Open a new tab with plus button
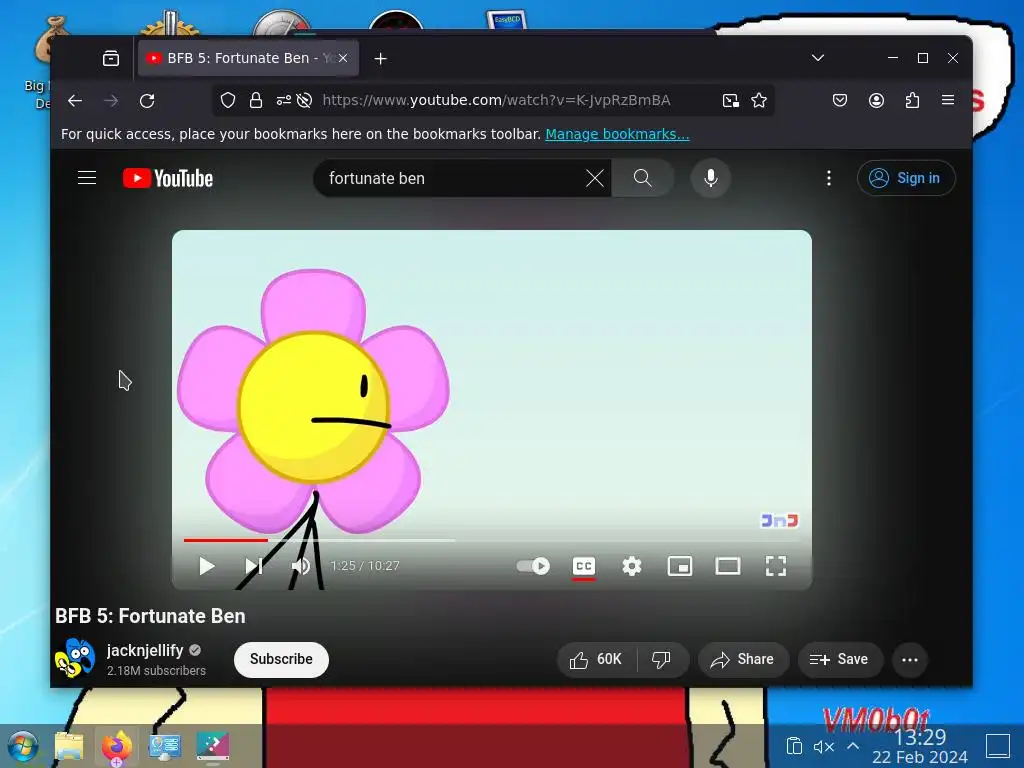This screenshot has height=768, width=1024. tap(381, 59)
